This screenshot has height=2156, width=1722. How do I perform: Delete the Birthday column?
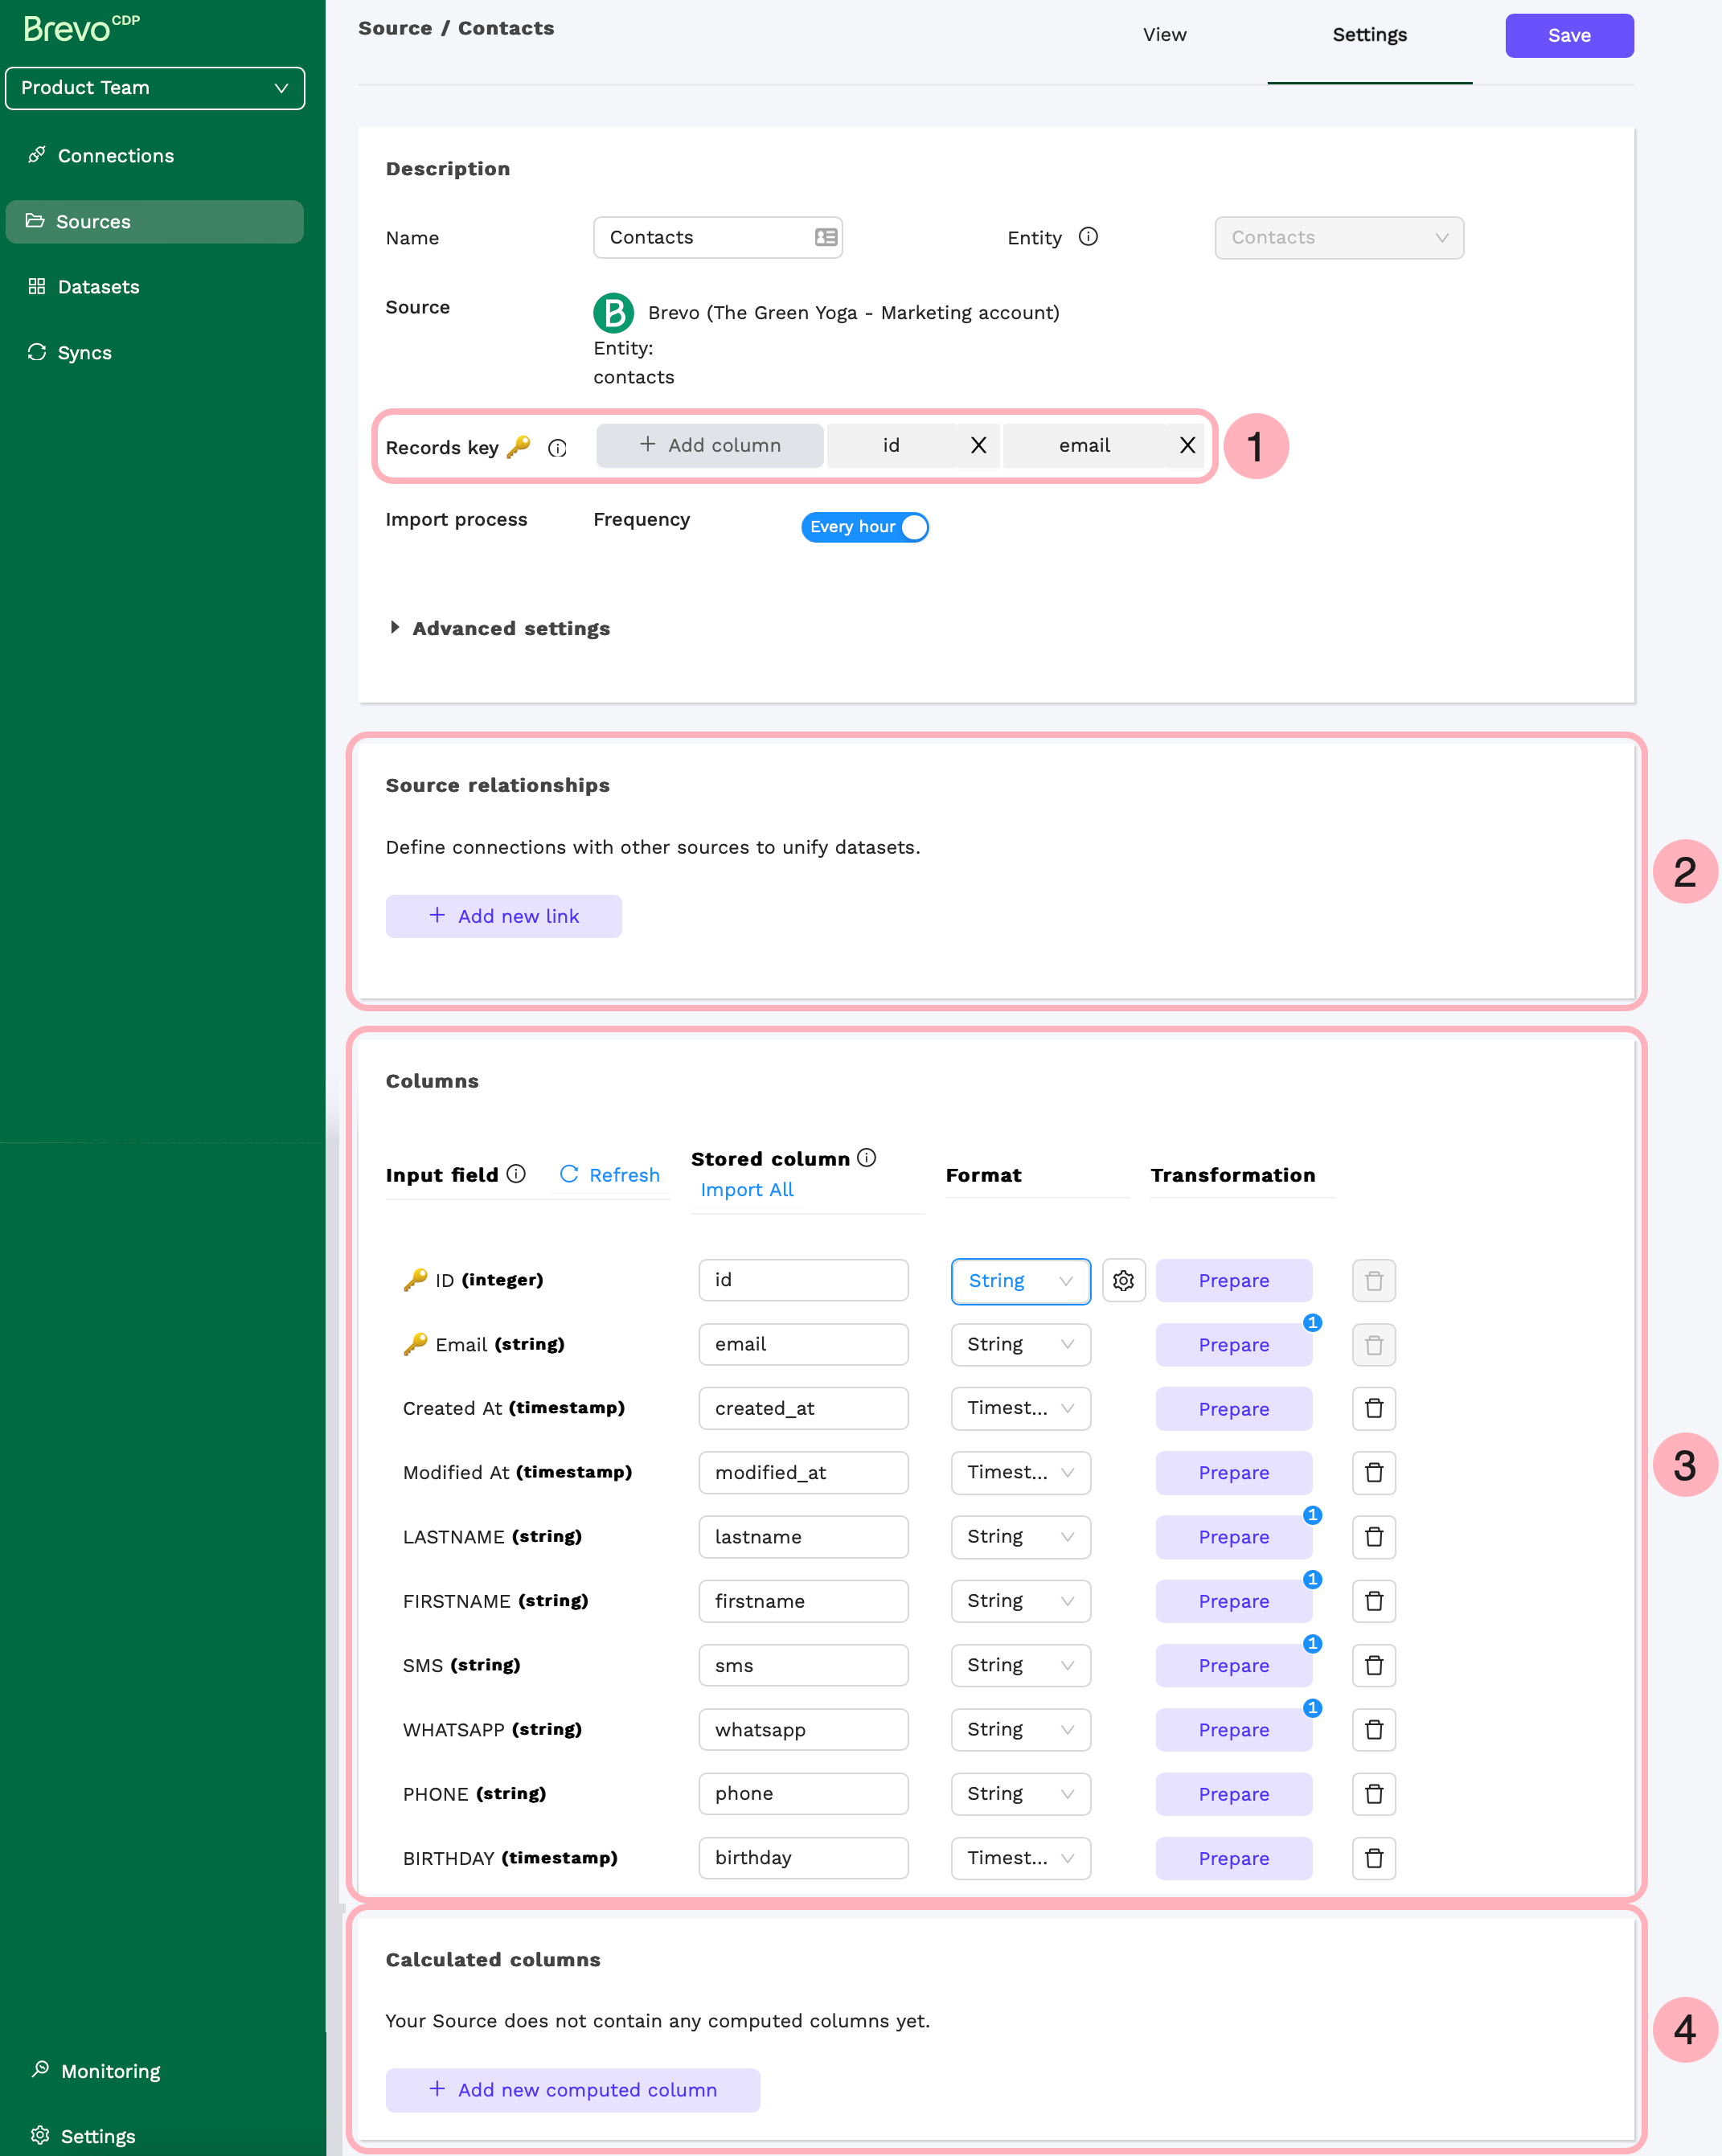(1373, 1858)
